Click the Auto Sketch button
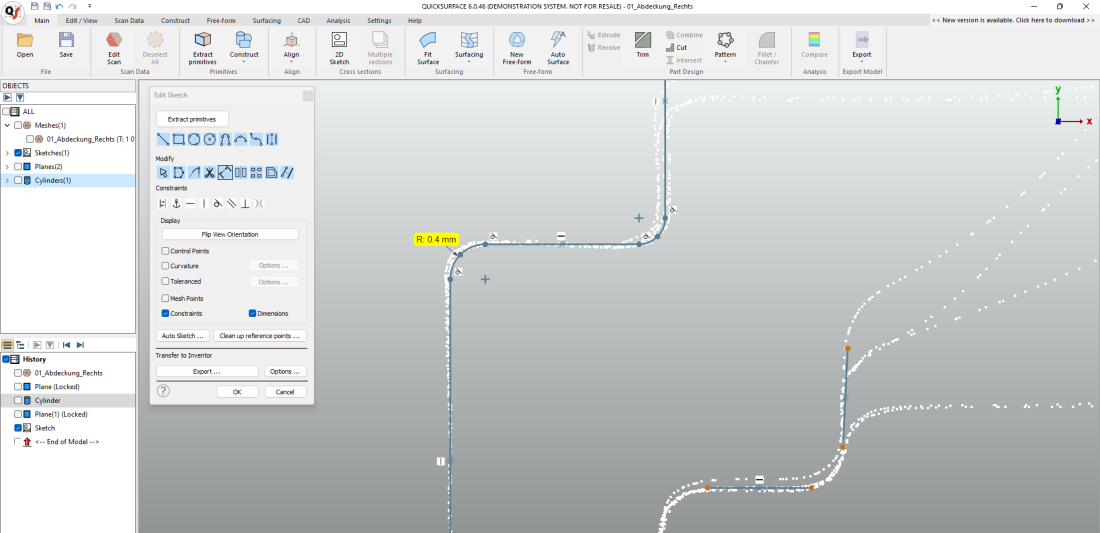Screen dimensions: 1100x533 click(184, 336)
